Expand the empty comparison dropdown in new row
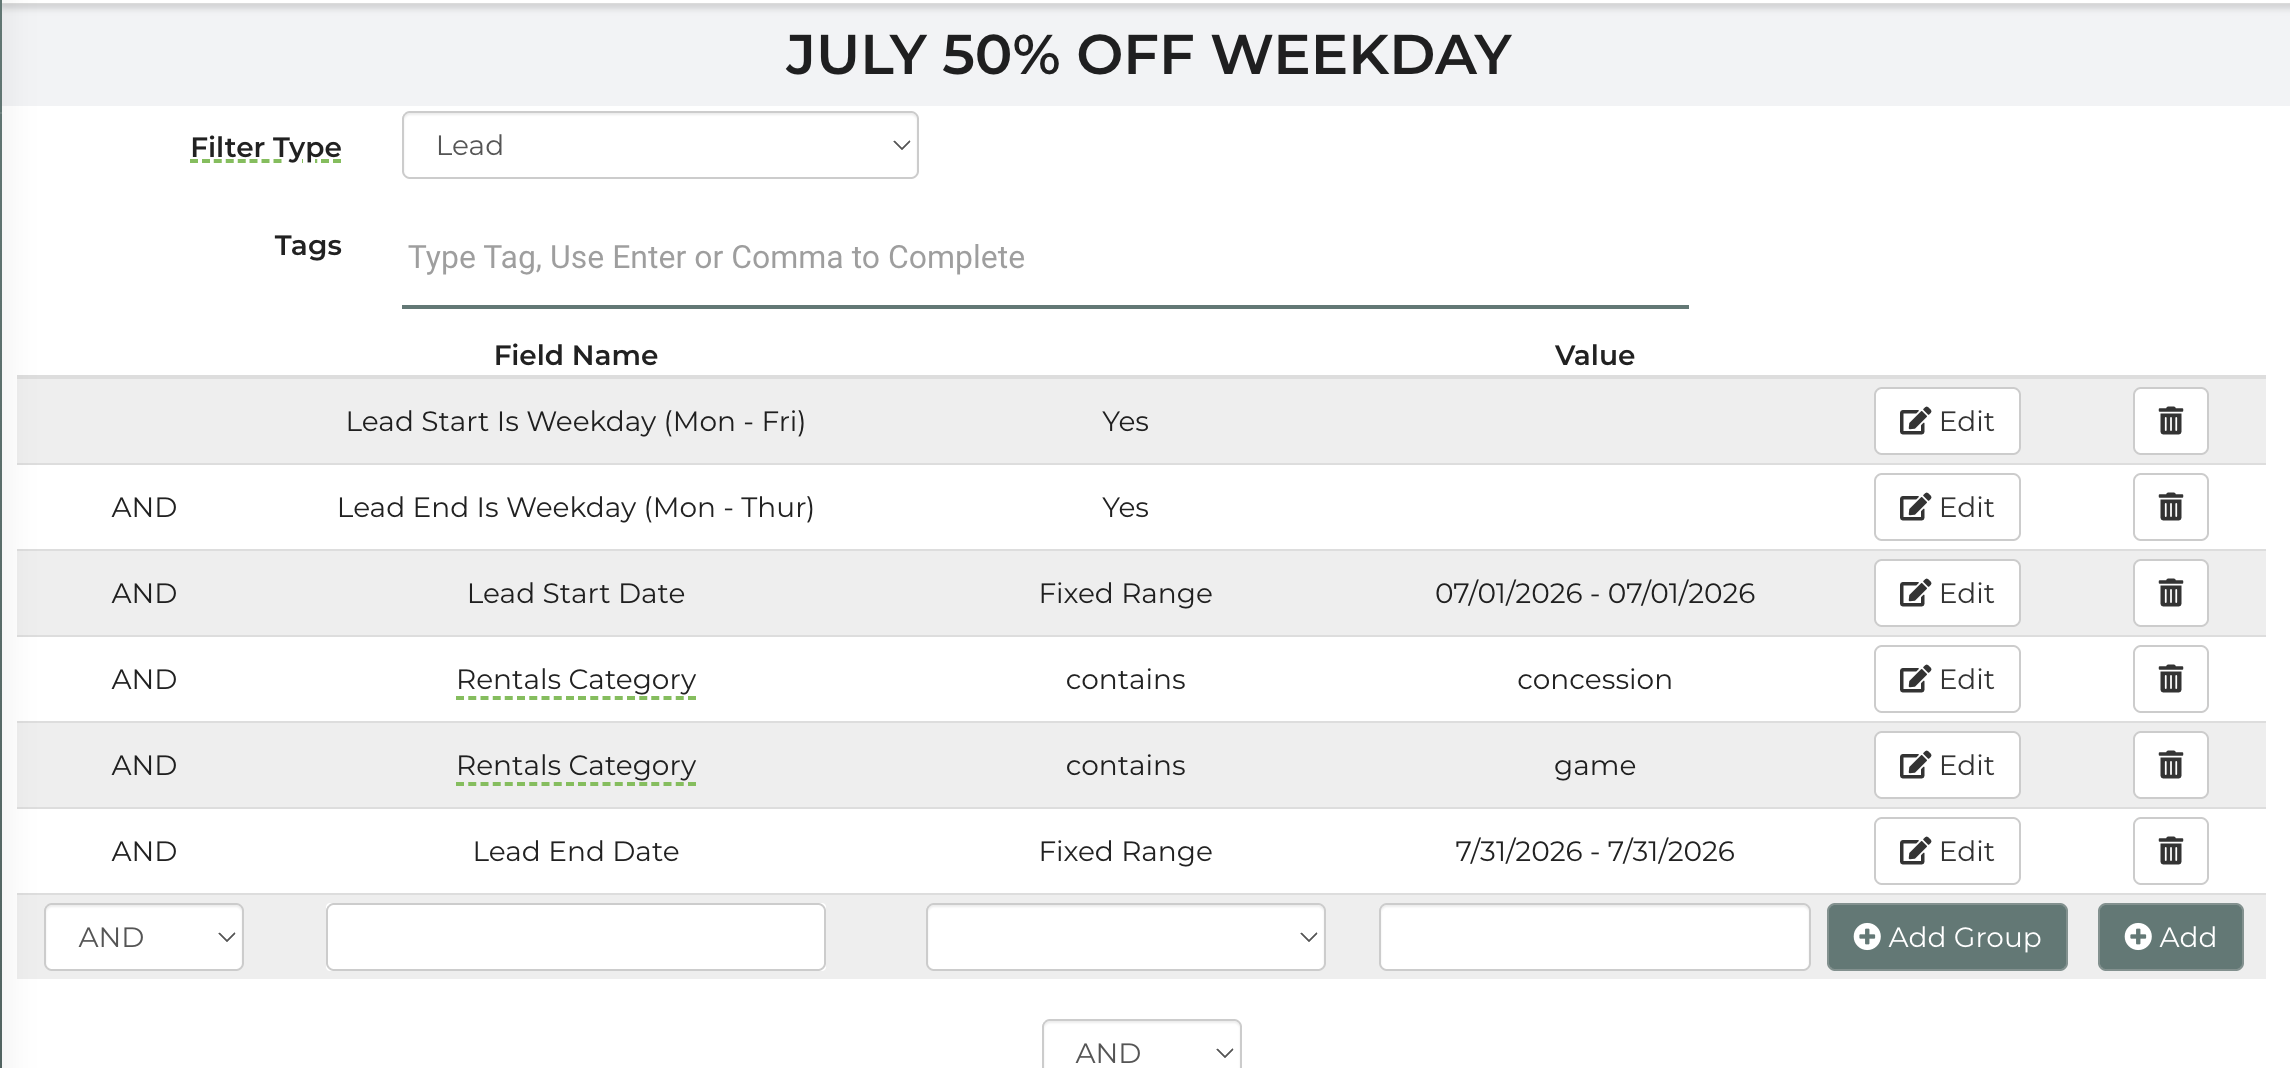This screenshot has width=2290, height=1068. pyautogui.click(x=1125, y=937)
